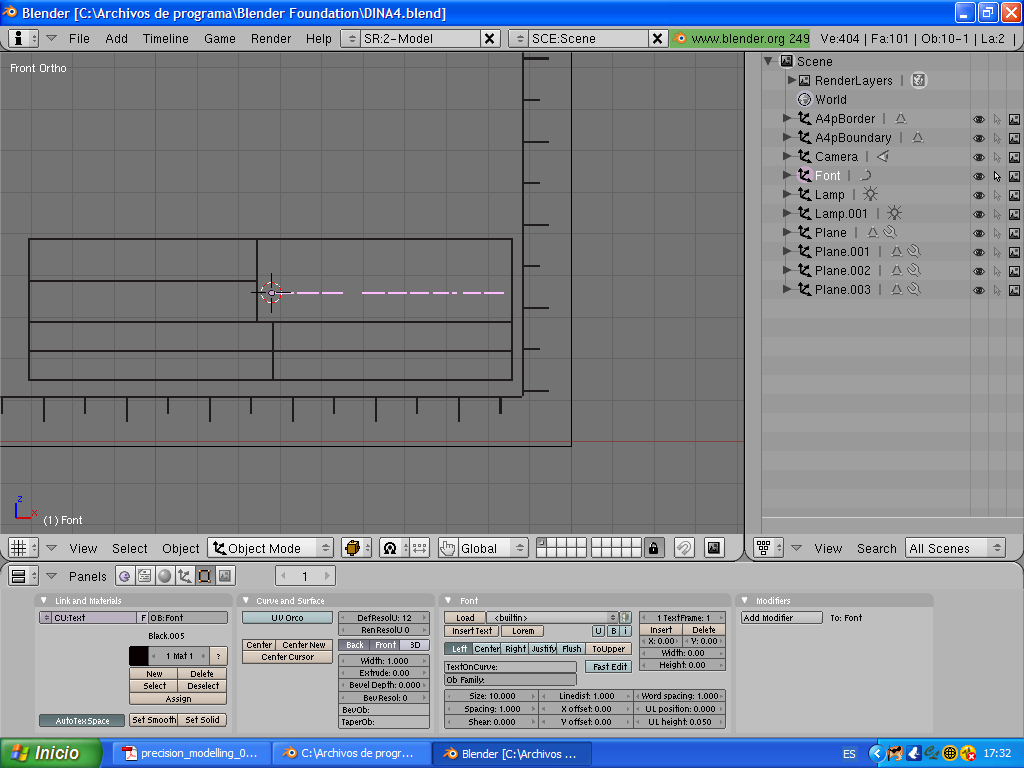Open the Timeline menu
1024x768 pixels.
tap(165, 39)
